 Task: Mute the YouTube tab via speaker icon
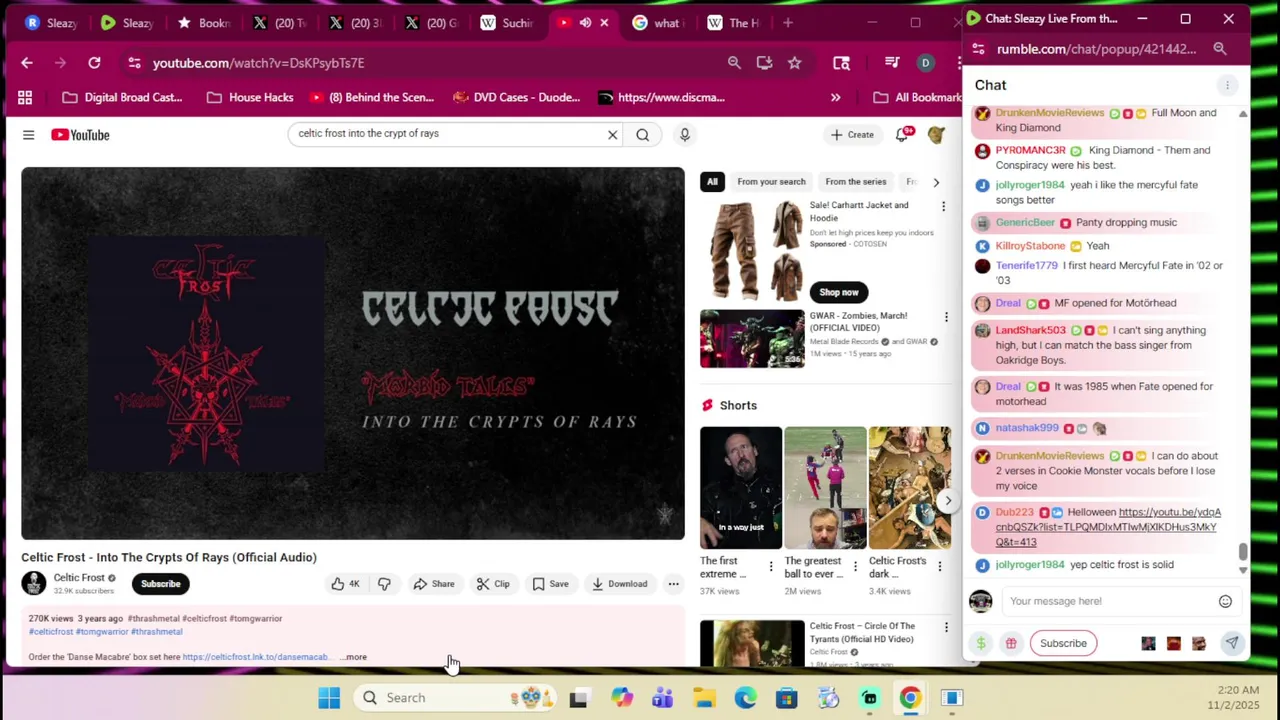585,22
